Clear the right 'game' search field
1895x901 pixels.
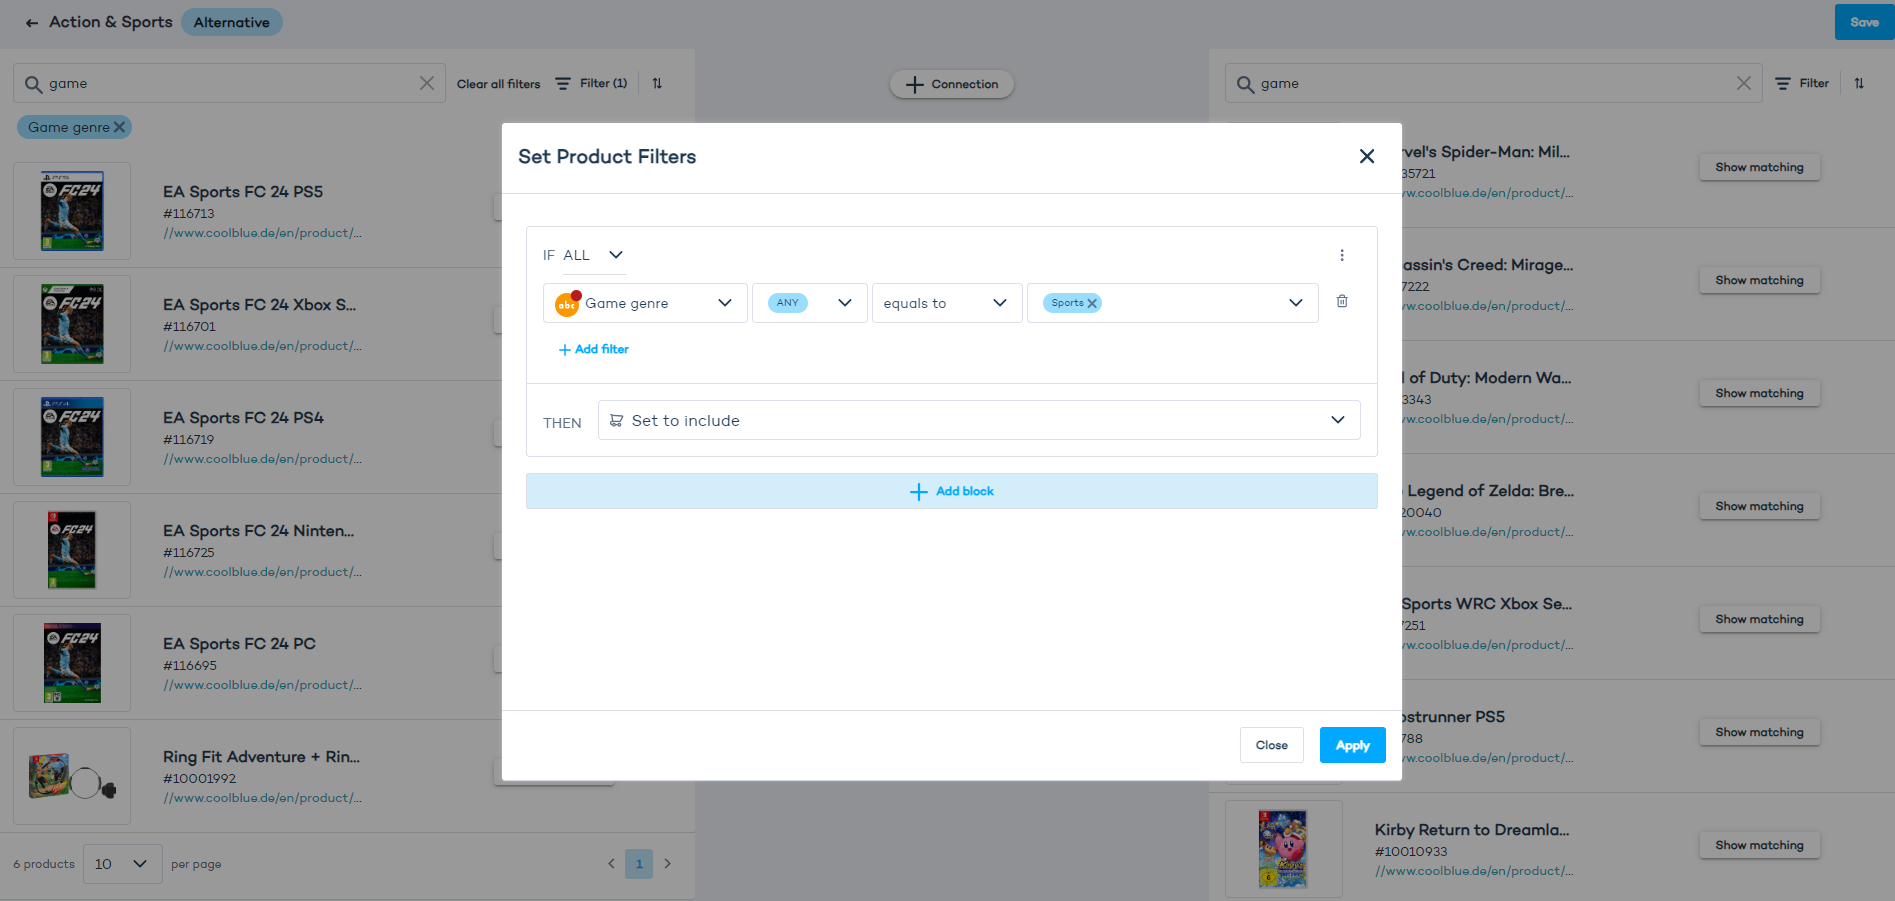pos(1744,83)
